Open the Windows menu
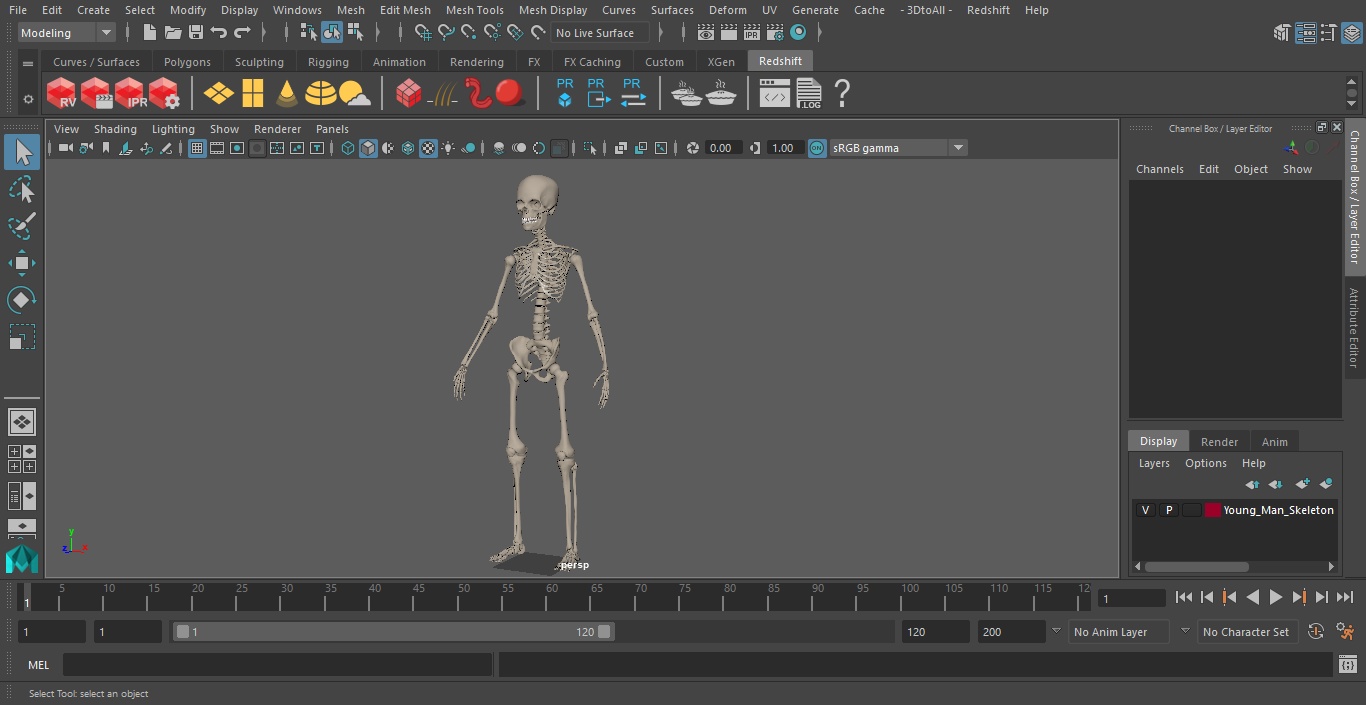Image resolution: width=1366 pixels, height=705 pixels. [x=297, y=10]
